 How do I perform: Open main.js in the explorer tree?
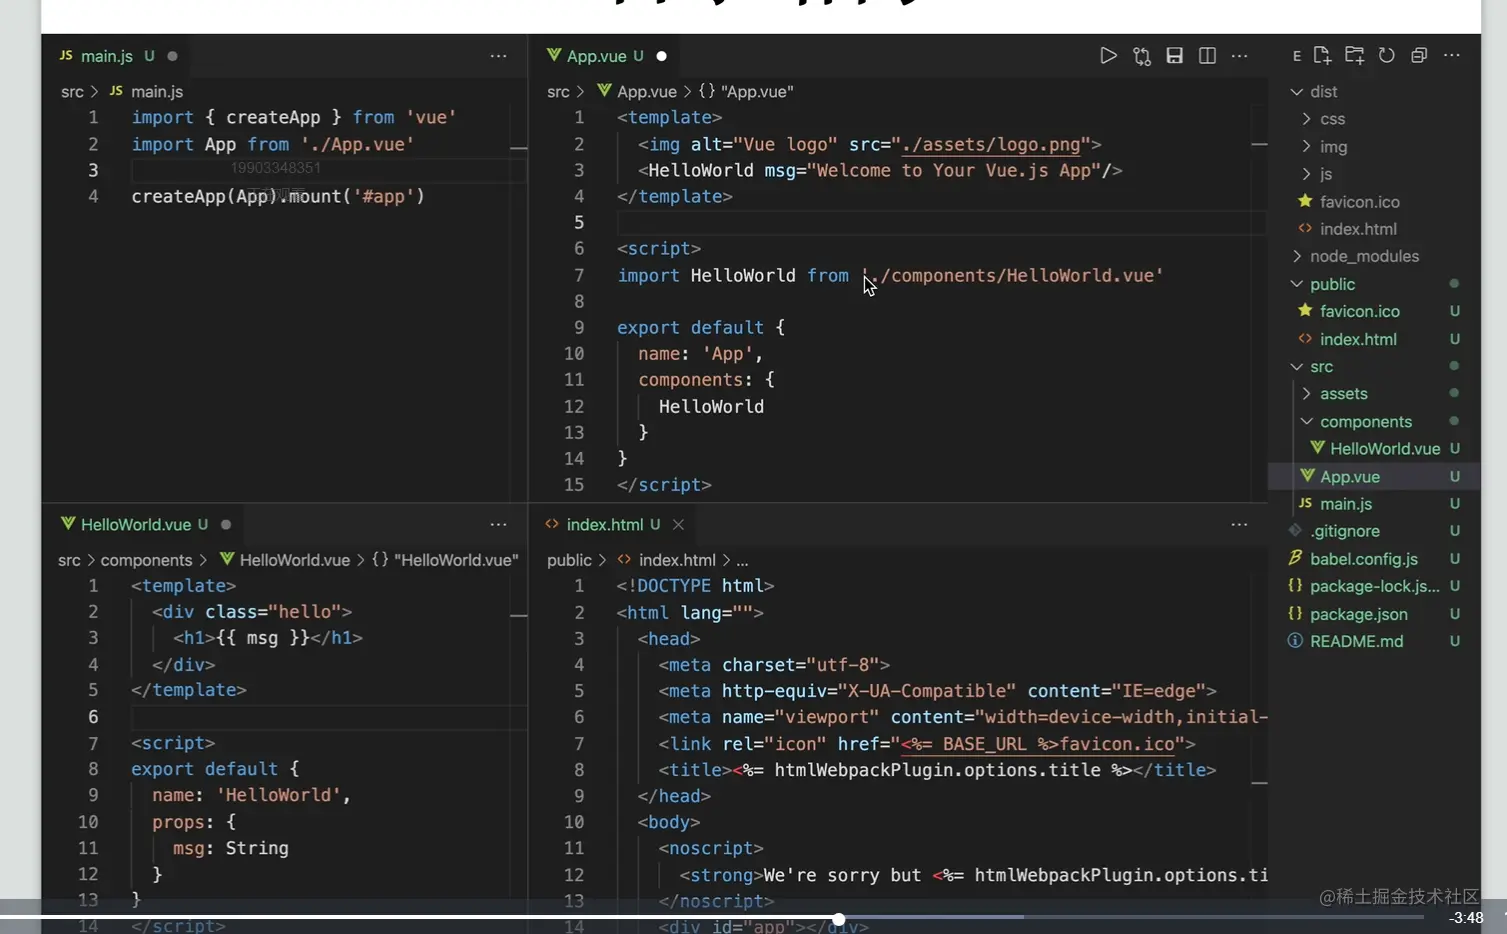(1345, 503)
